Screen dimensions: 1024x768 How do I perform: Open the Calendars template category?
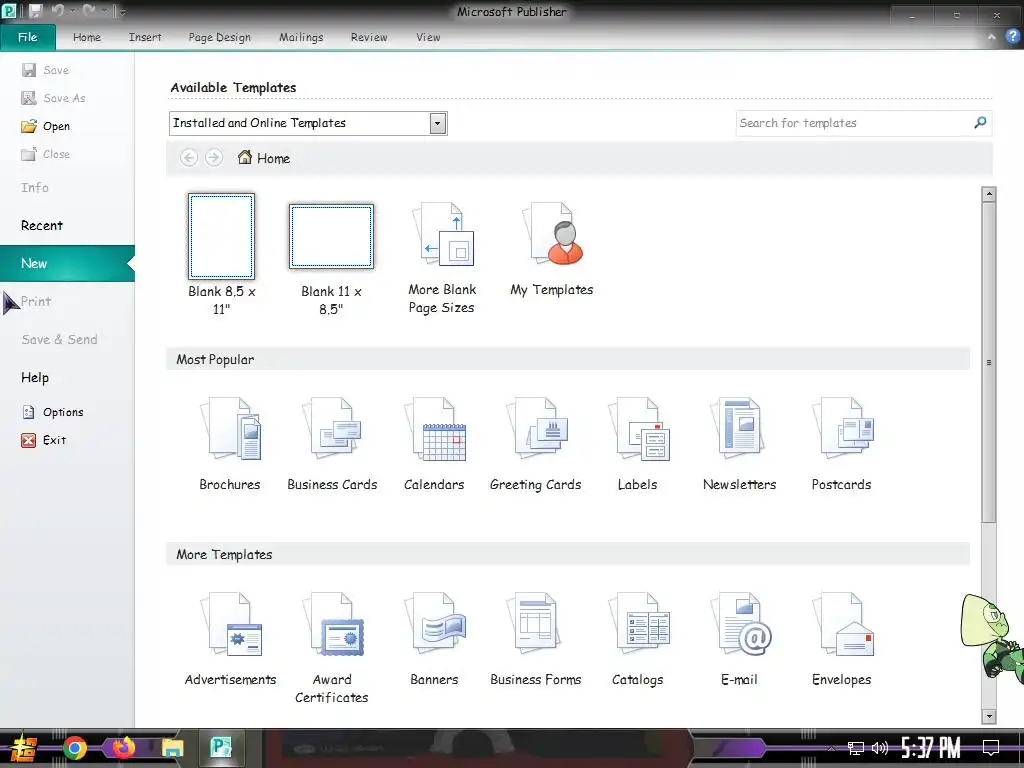click(434, 443)
